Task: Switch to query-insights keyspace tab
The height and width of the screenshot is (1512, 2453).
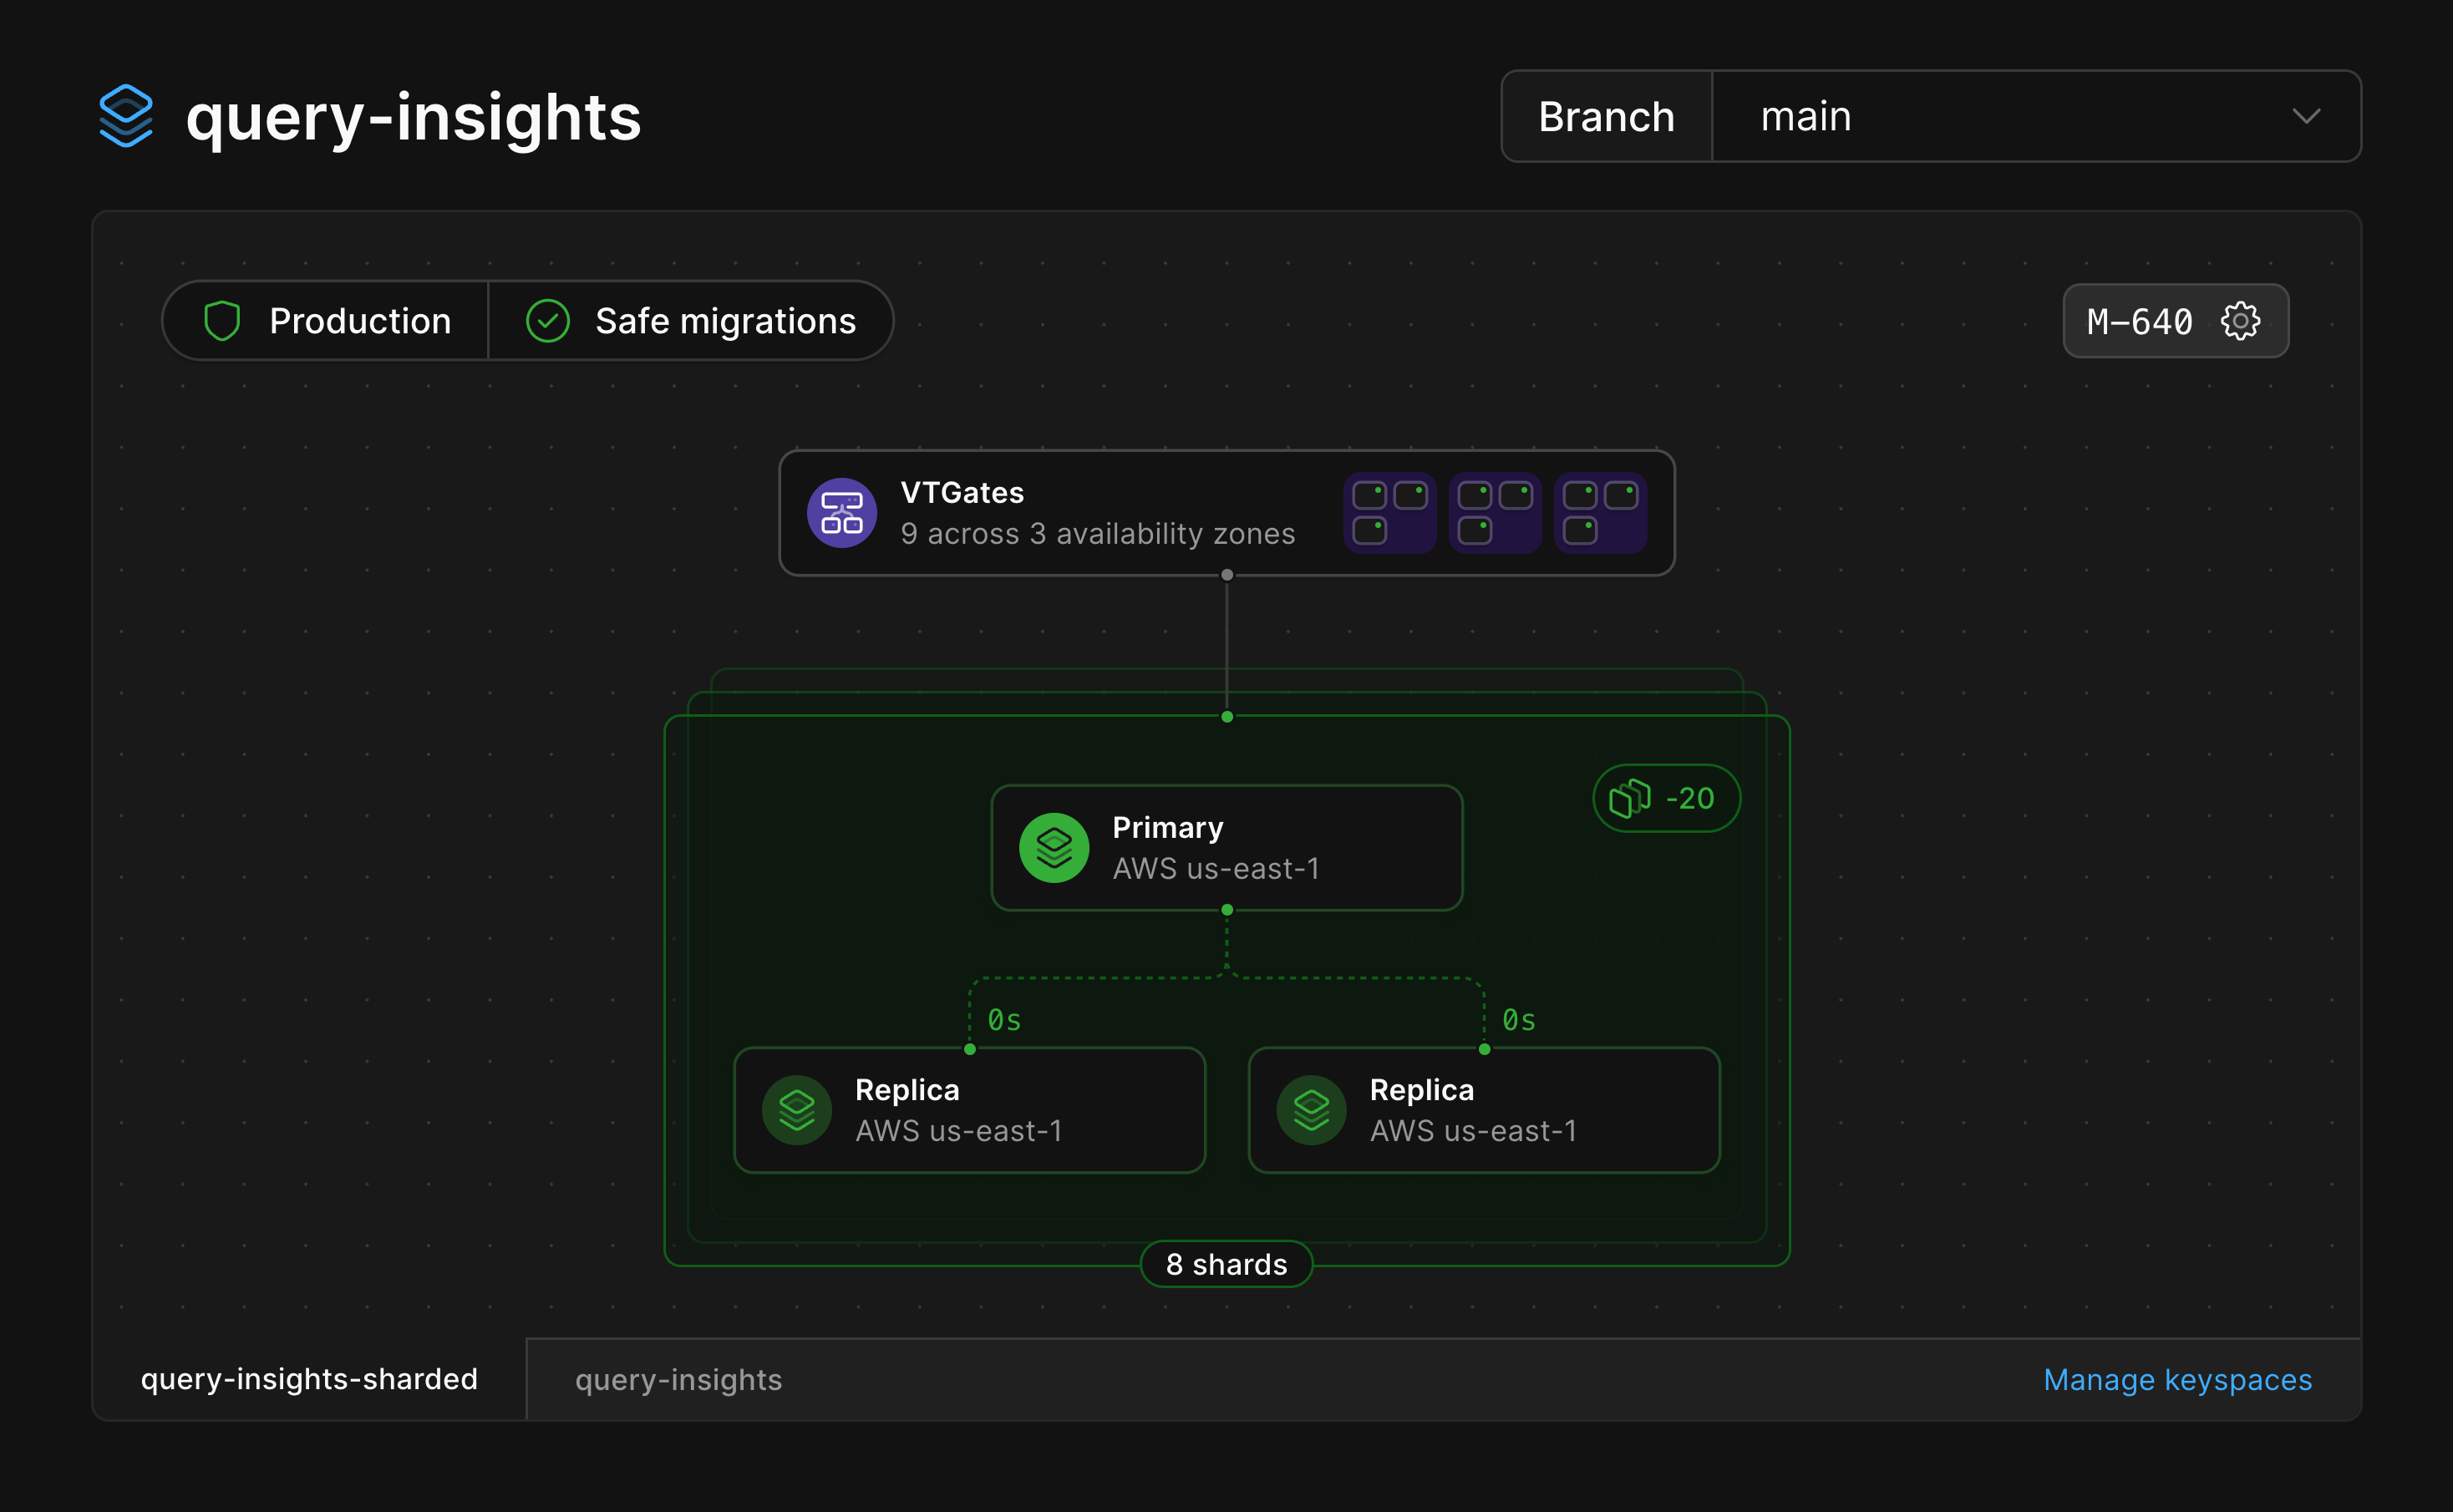Action: point(678,1380)
